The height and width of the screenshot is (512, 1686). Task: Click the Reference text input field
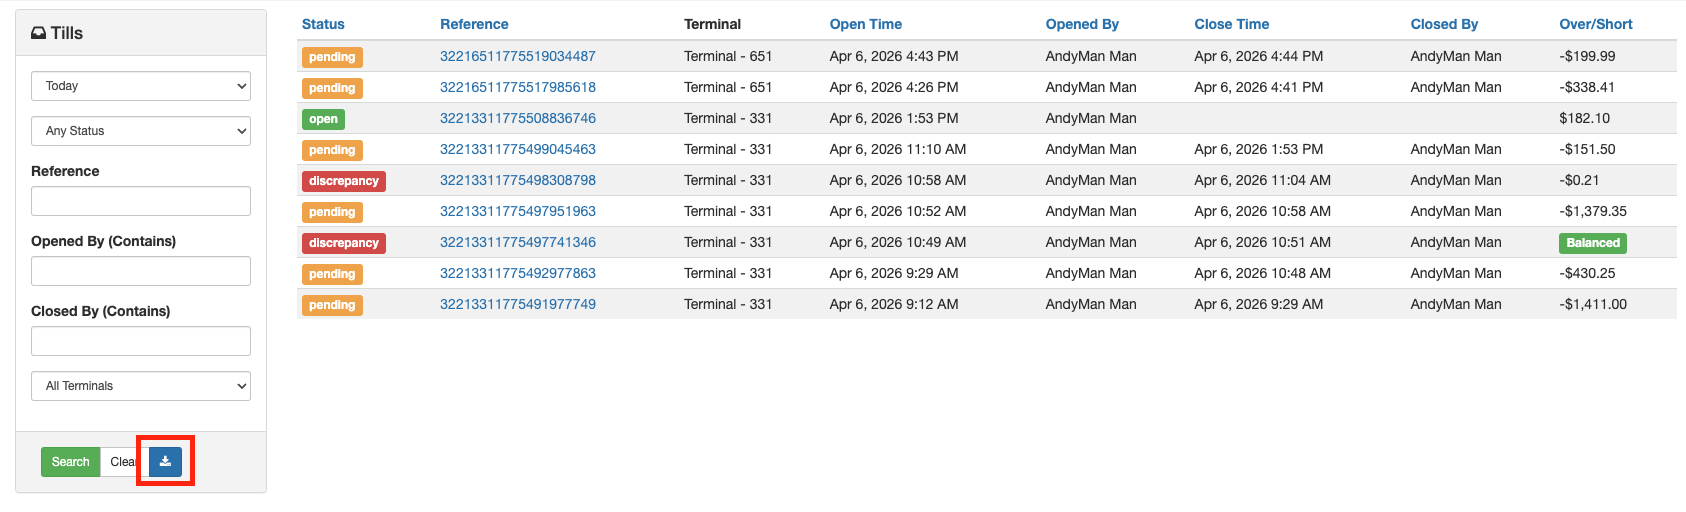click(141, 201)
